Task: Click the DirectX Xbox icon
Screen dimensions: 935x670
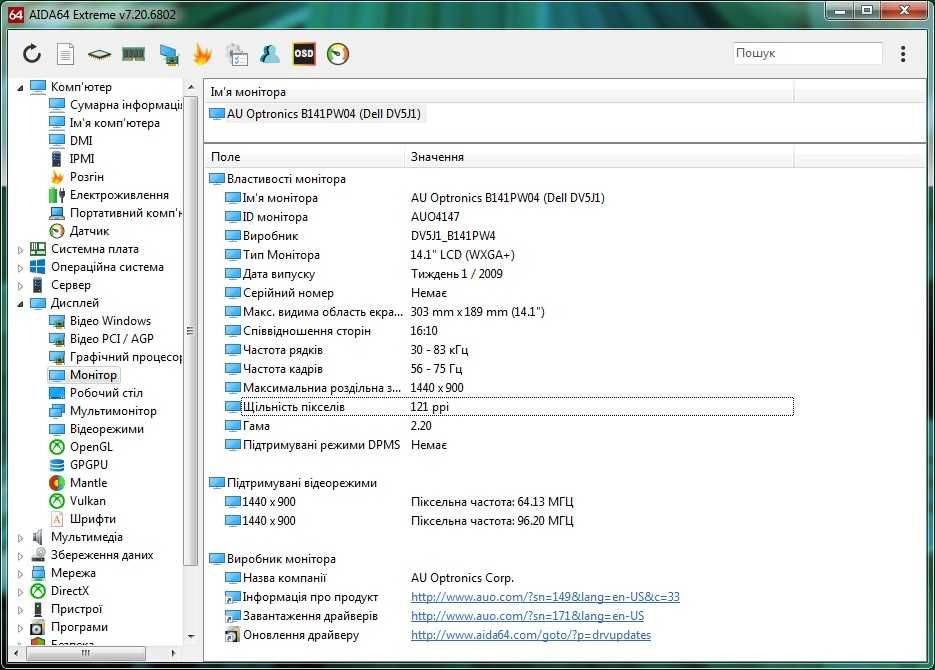Action: 38,591
